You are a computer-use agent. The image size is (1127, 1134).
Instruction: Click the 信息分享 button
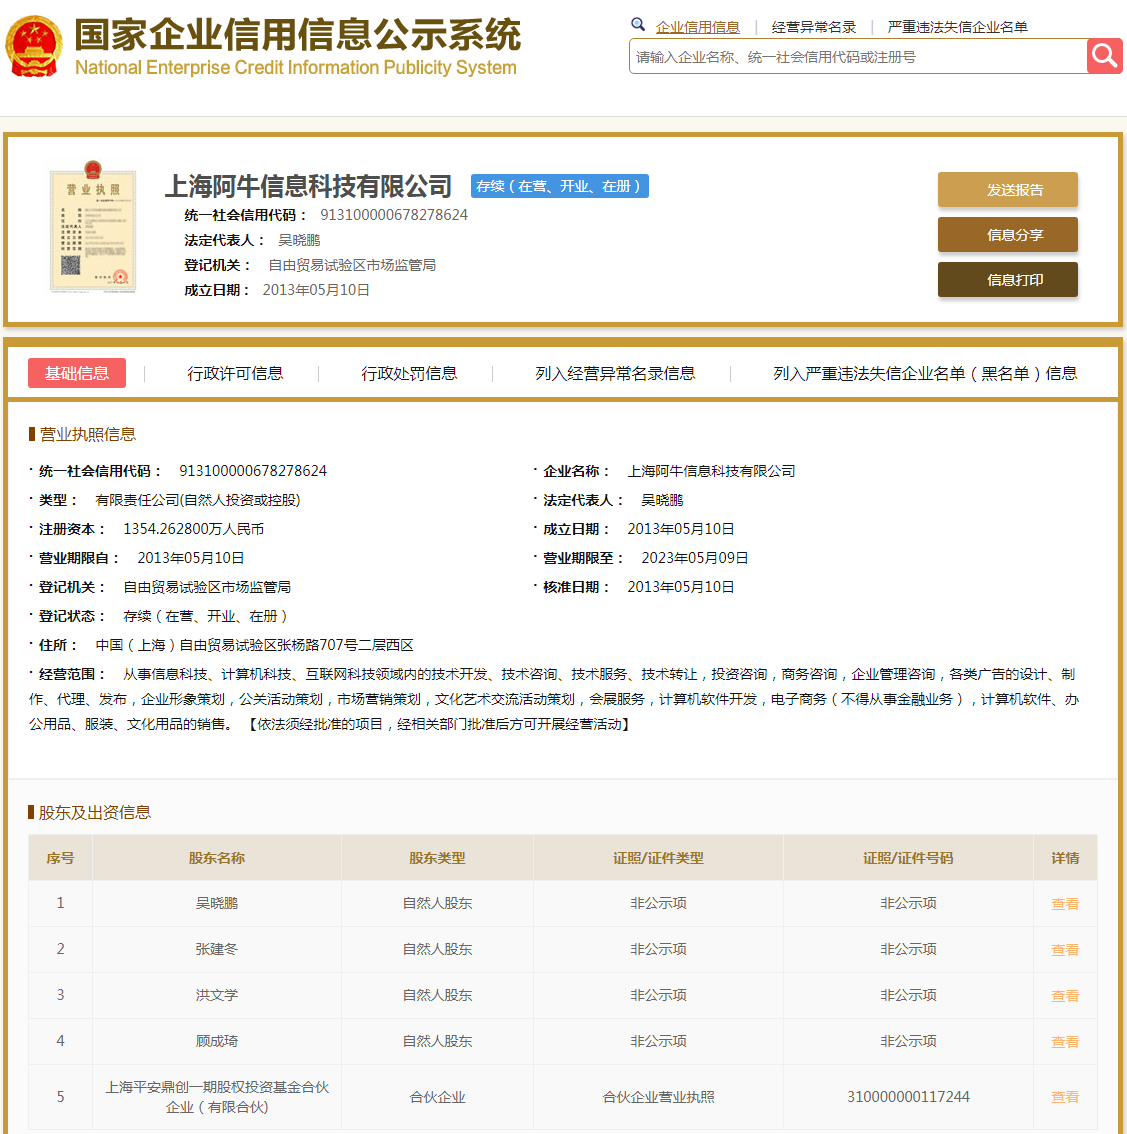click(1007, 235)
